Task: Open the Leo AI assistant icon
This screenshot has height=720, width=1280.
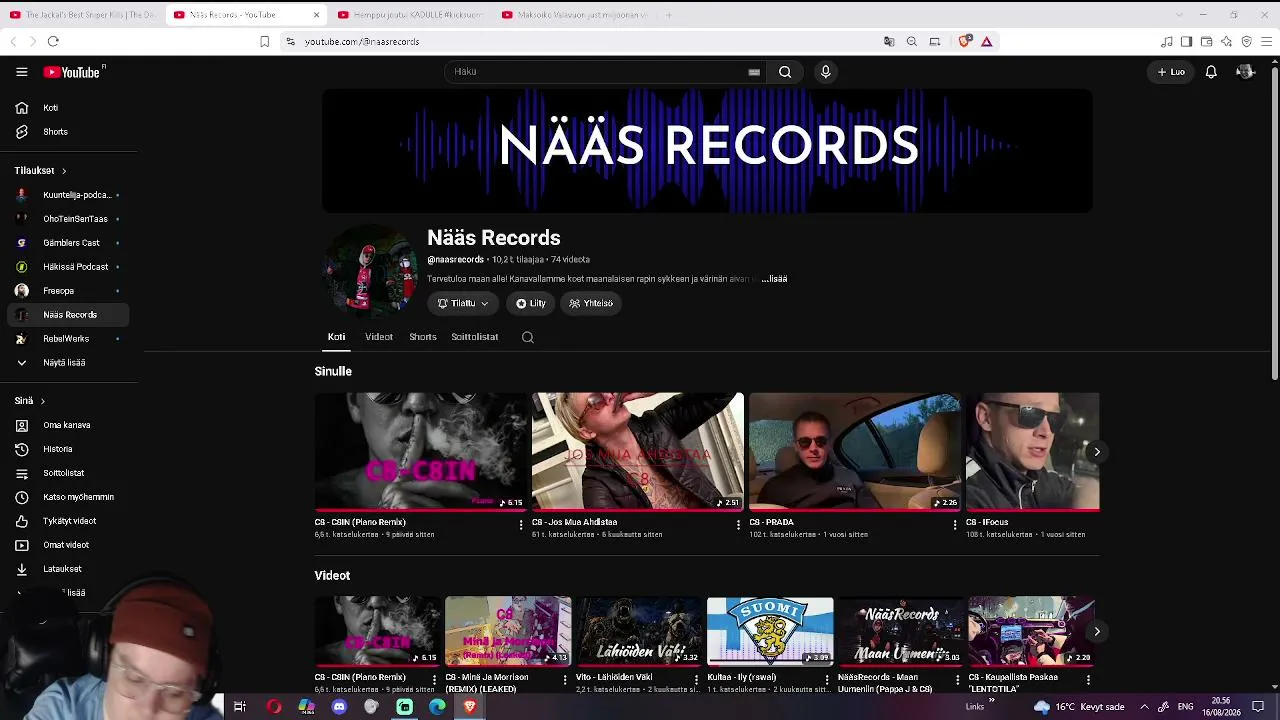Action: point(1226,41)
